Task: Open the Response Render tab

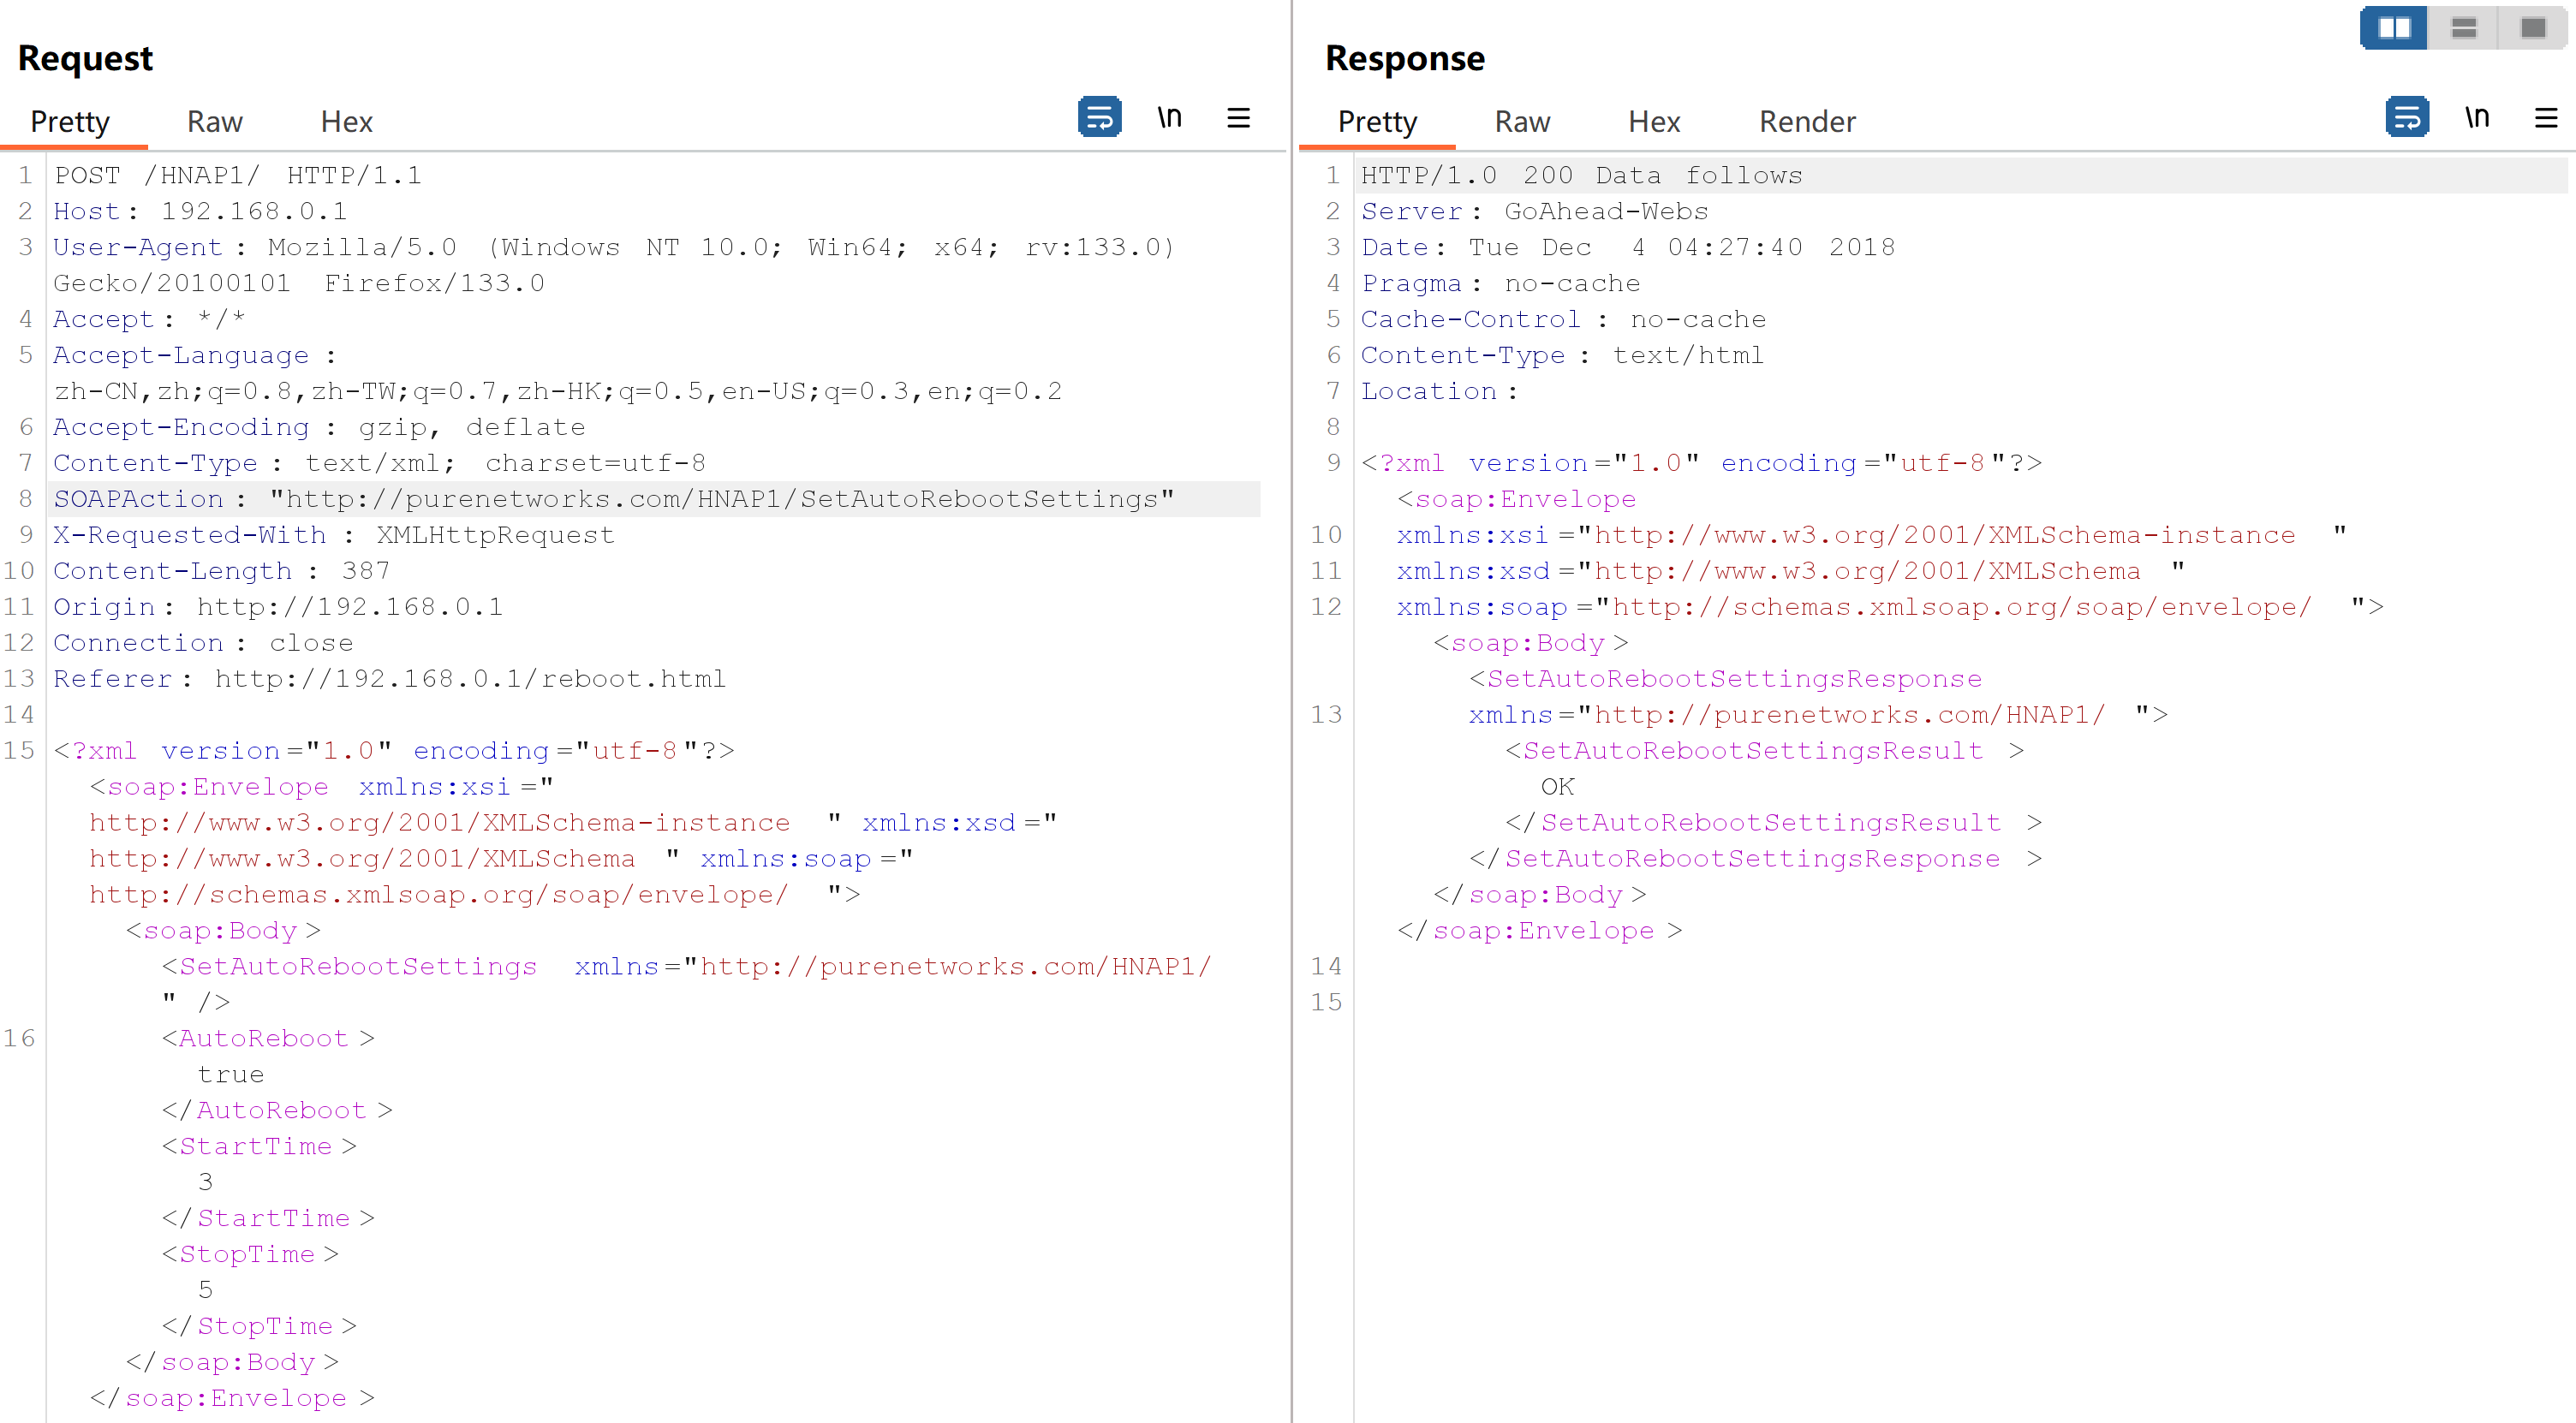Action: pyautogui.click(x=1807, y=122)
